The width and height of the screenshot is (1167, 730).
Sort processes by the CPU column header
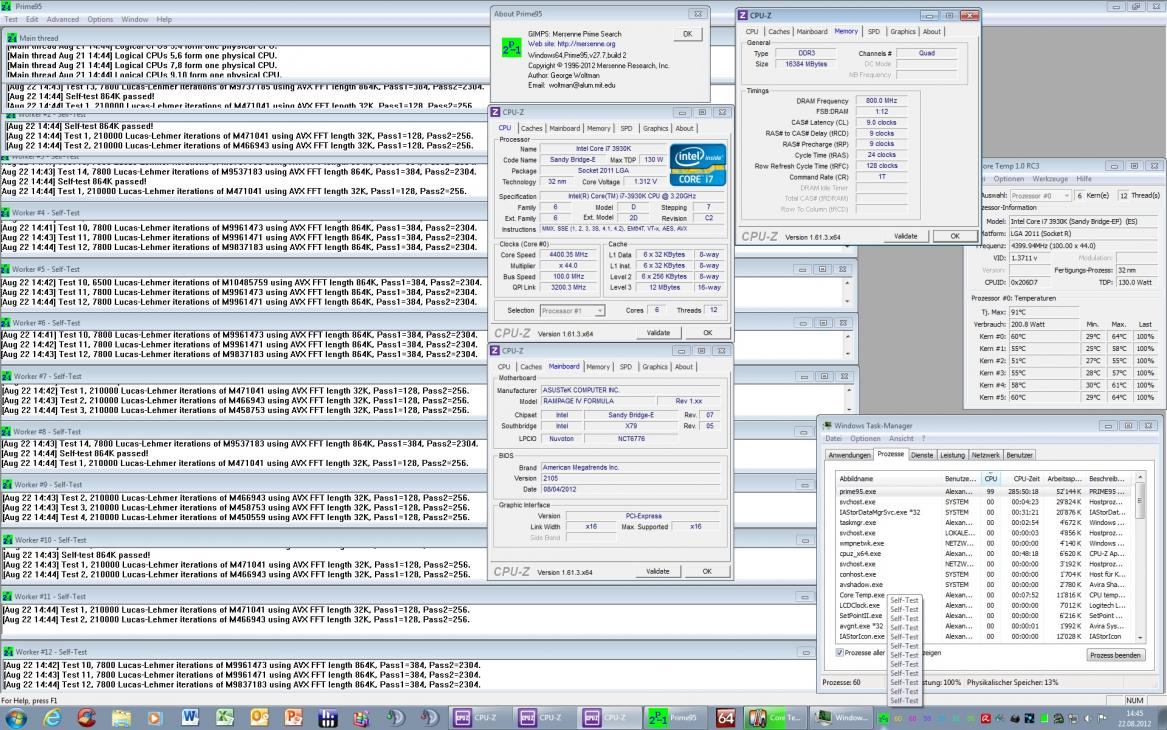pyautogui.click(x=991, y=478)
